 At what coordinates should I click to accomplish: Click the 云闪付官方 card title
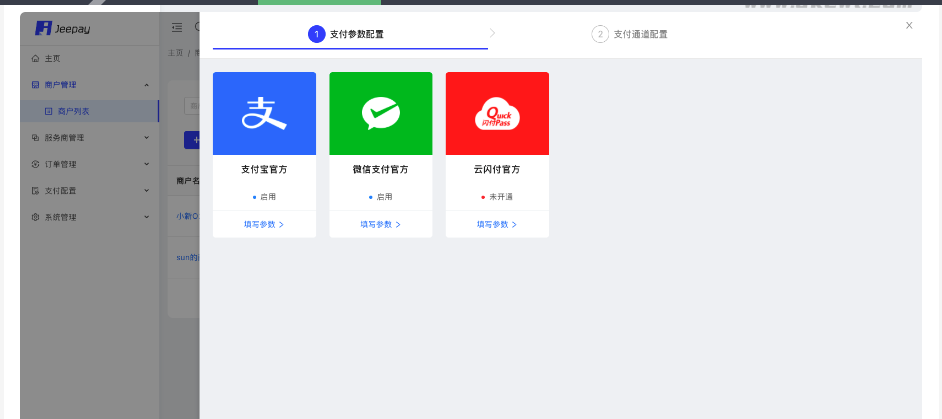(497, 170)
